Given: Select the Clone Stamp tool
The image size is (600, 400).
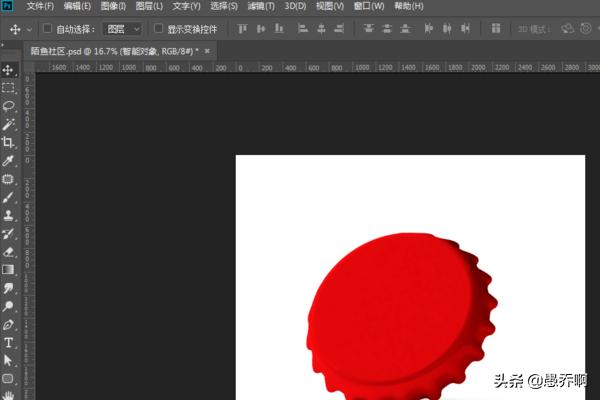Looking at the screenshot, I should [8, 215].
